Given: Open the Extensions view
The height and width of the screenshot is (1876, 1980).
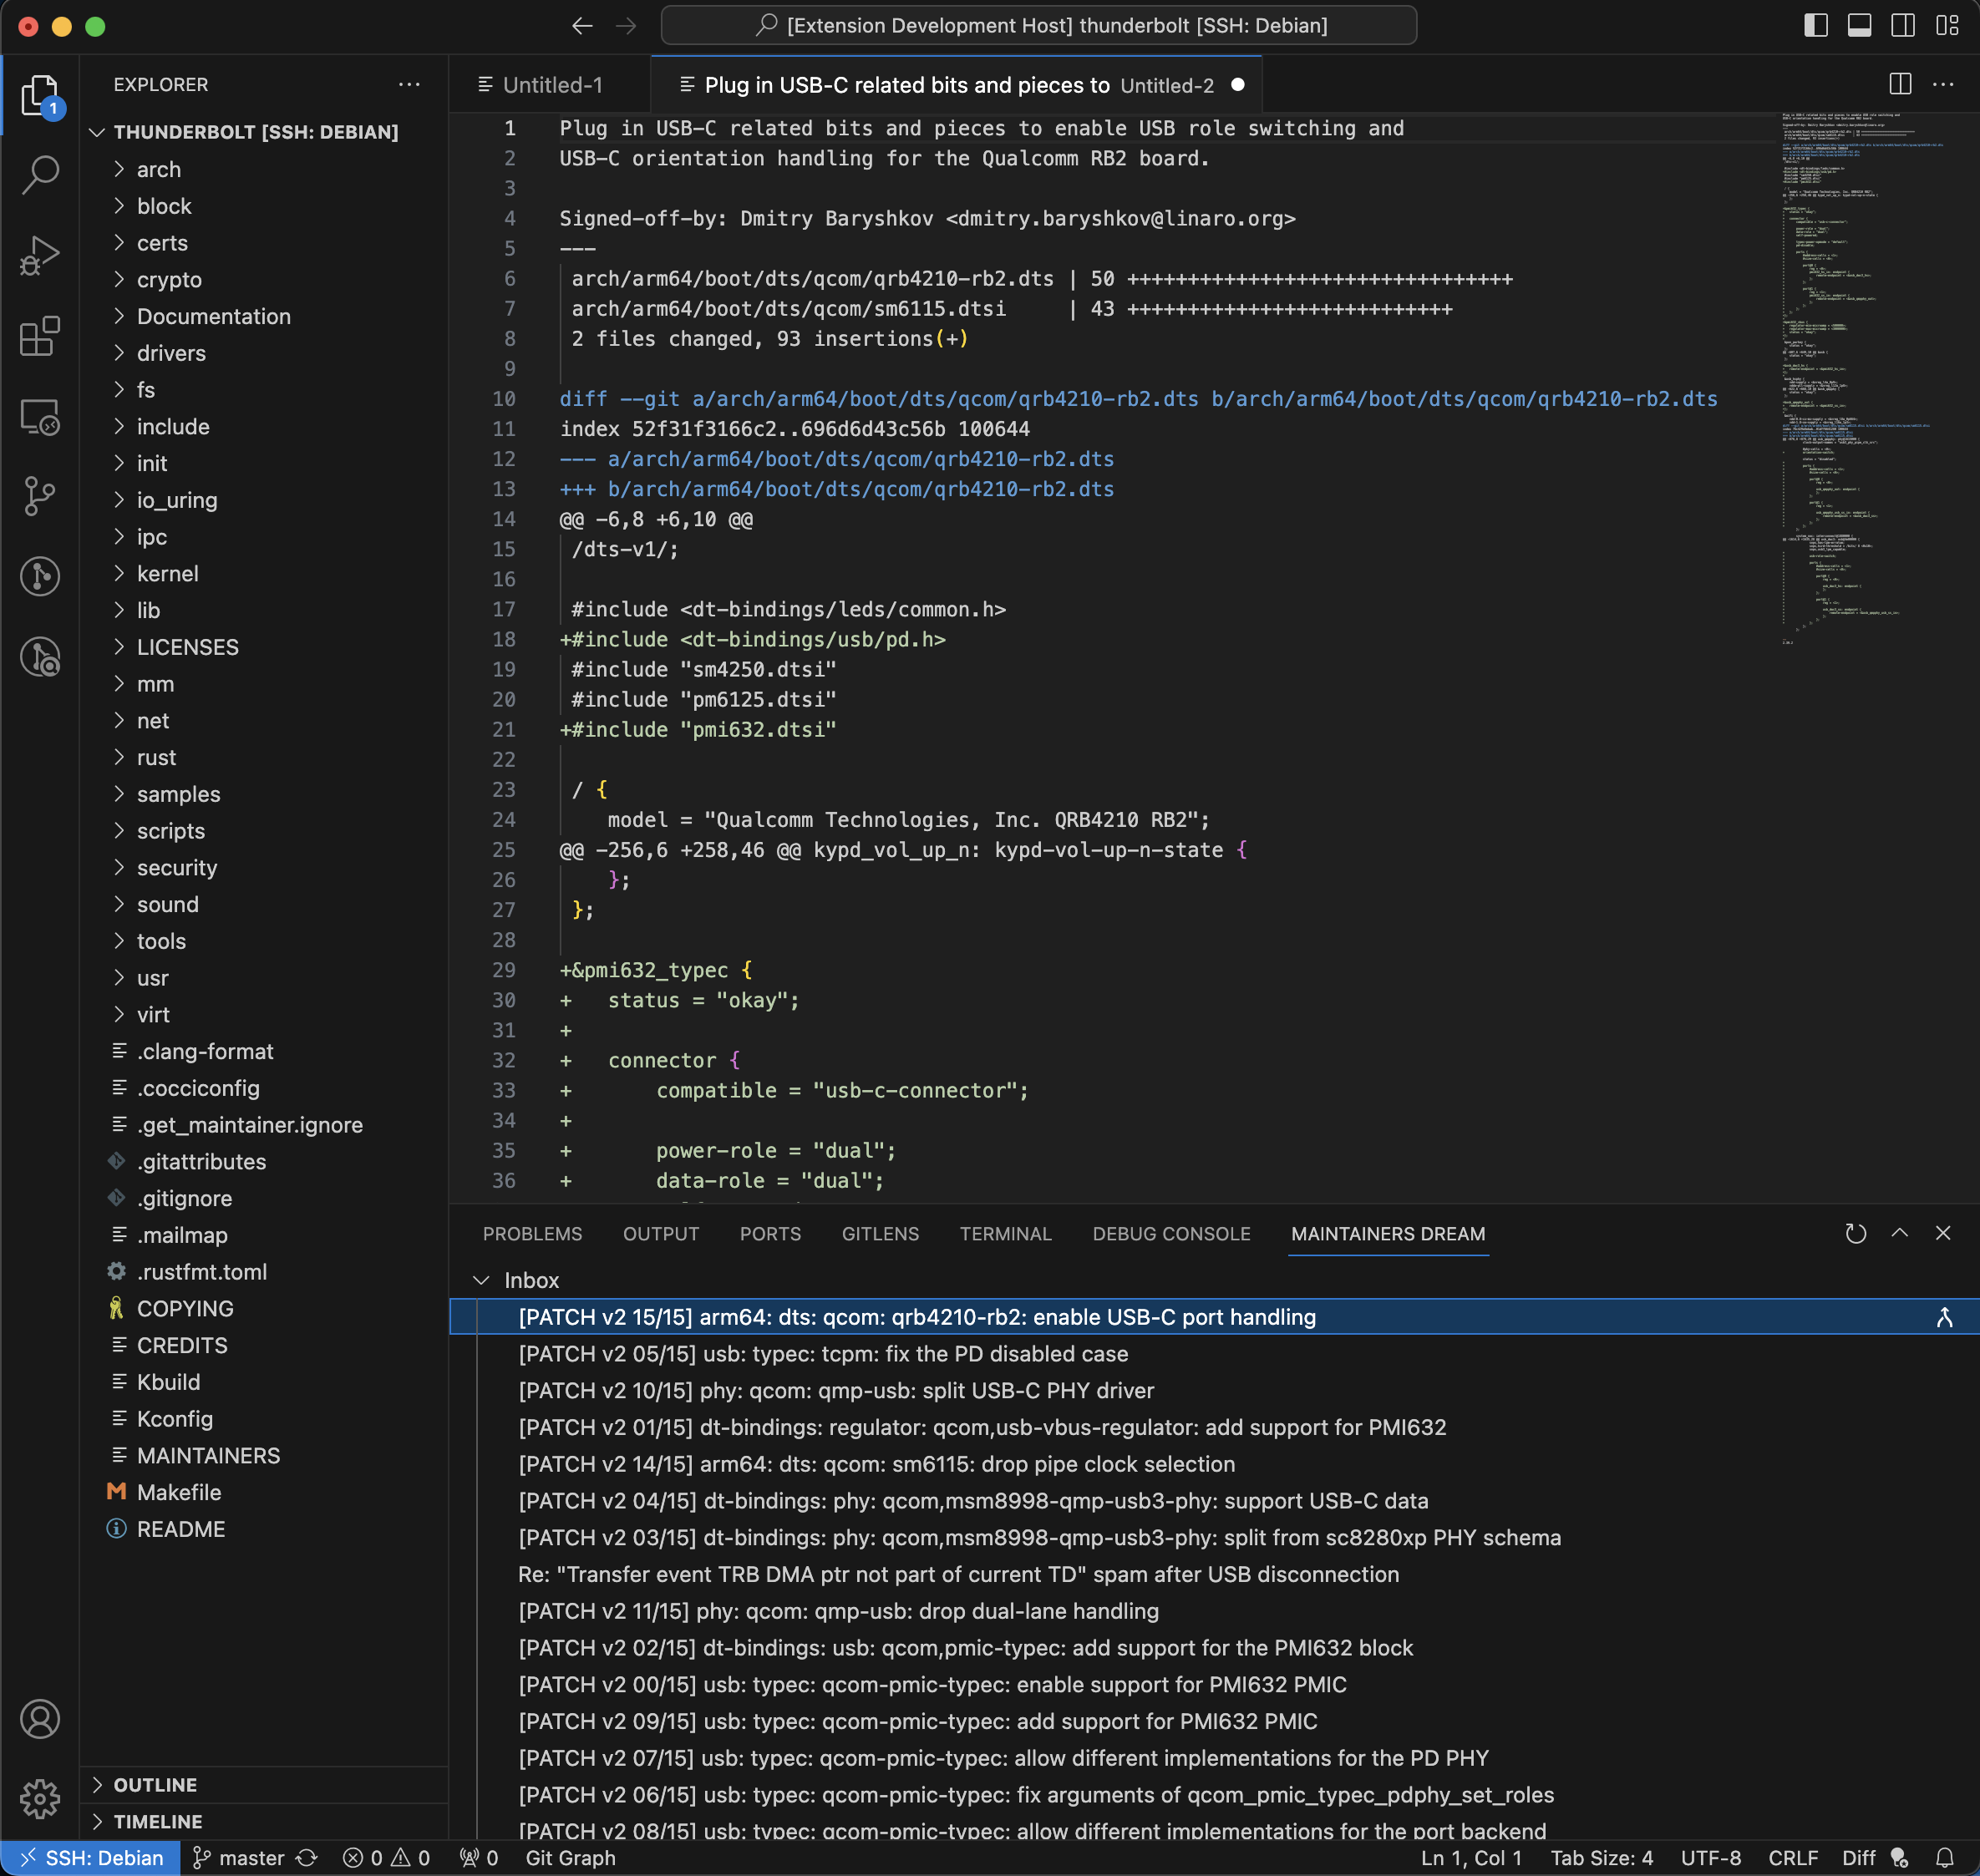Looking at the screenshot, I should pyautogui.click(x=40, y=336).
